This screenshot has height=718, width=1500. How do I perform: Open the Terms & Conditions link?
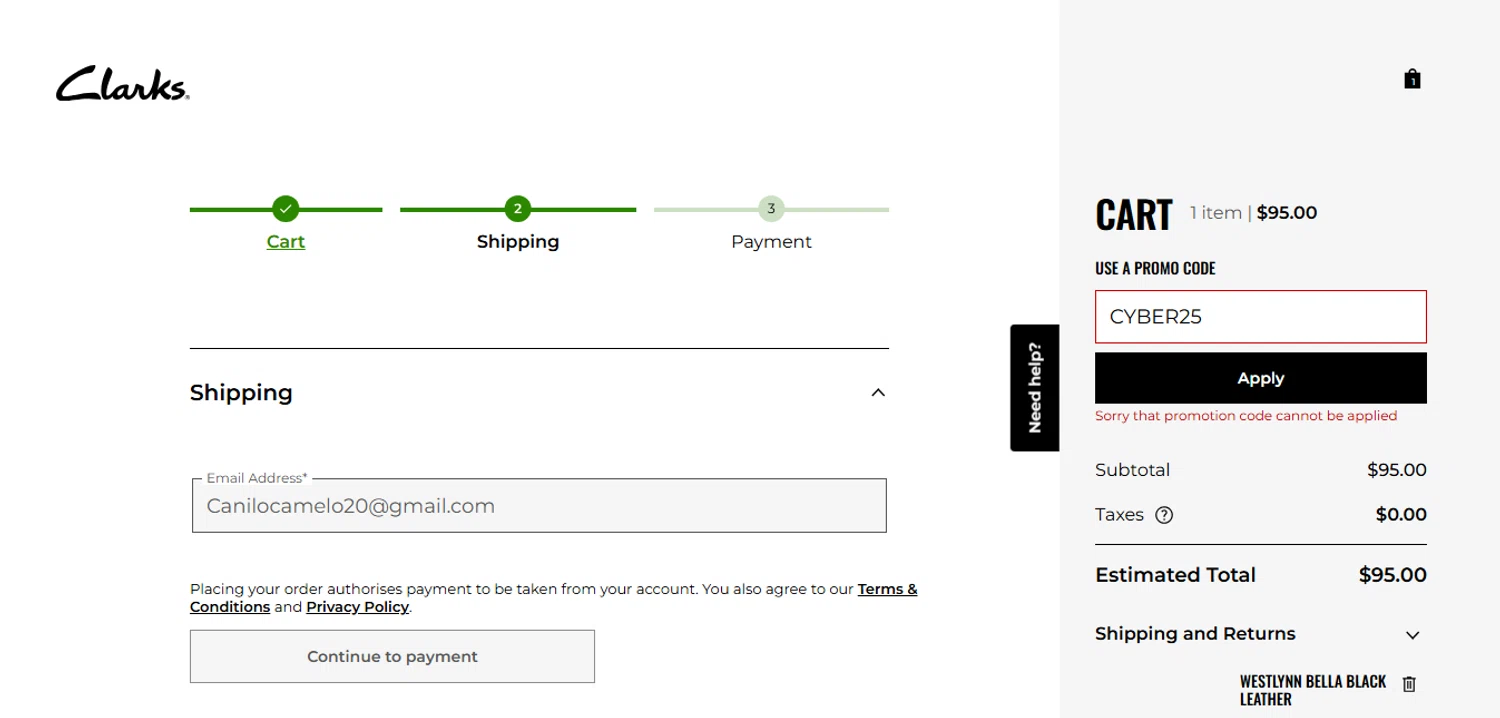886,589
